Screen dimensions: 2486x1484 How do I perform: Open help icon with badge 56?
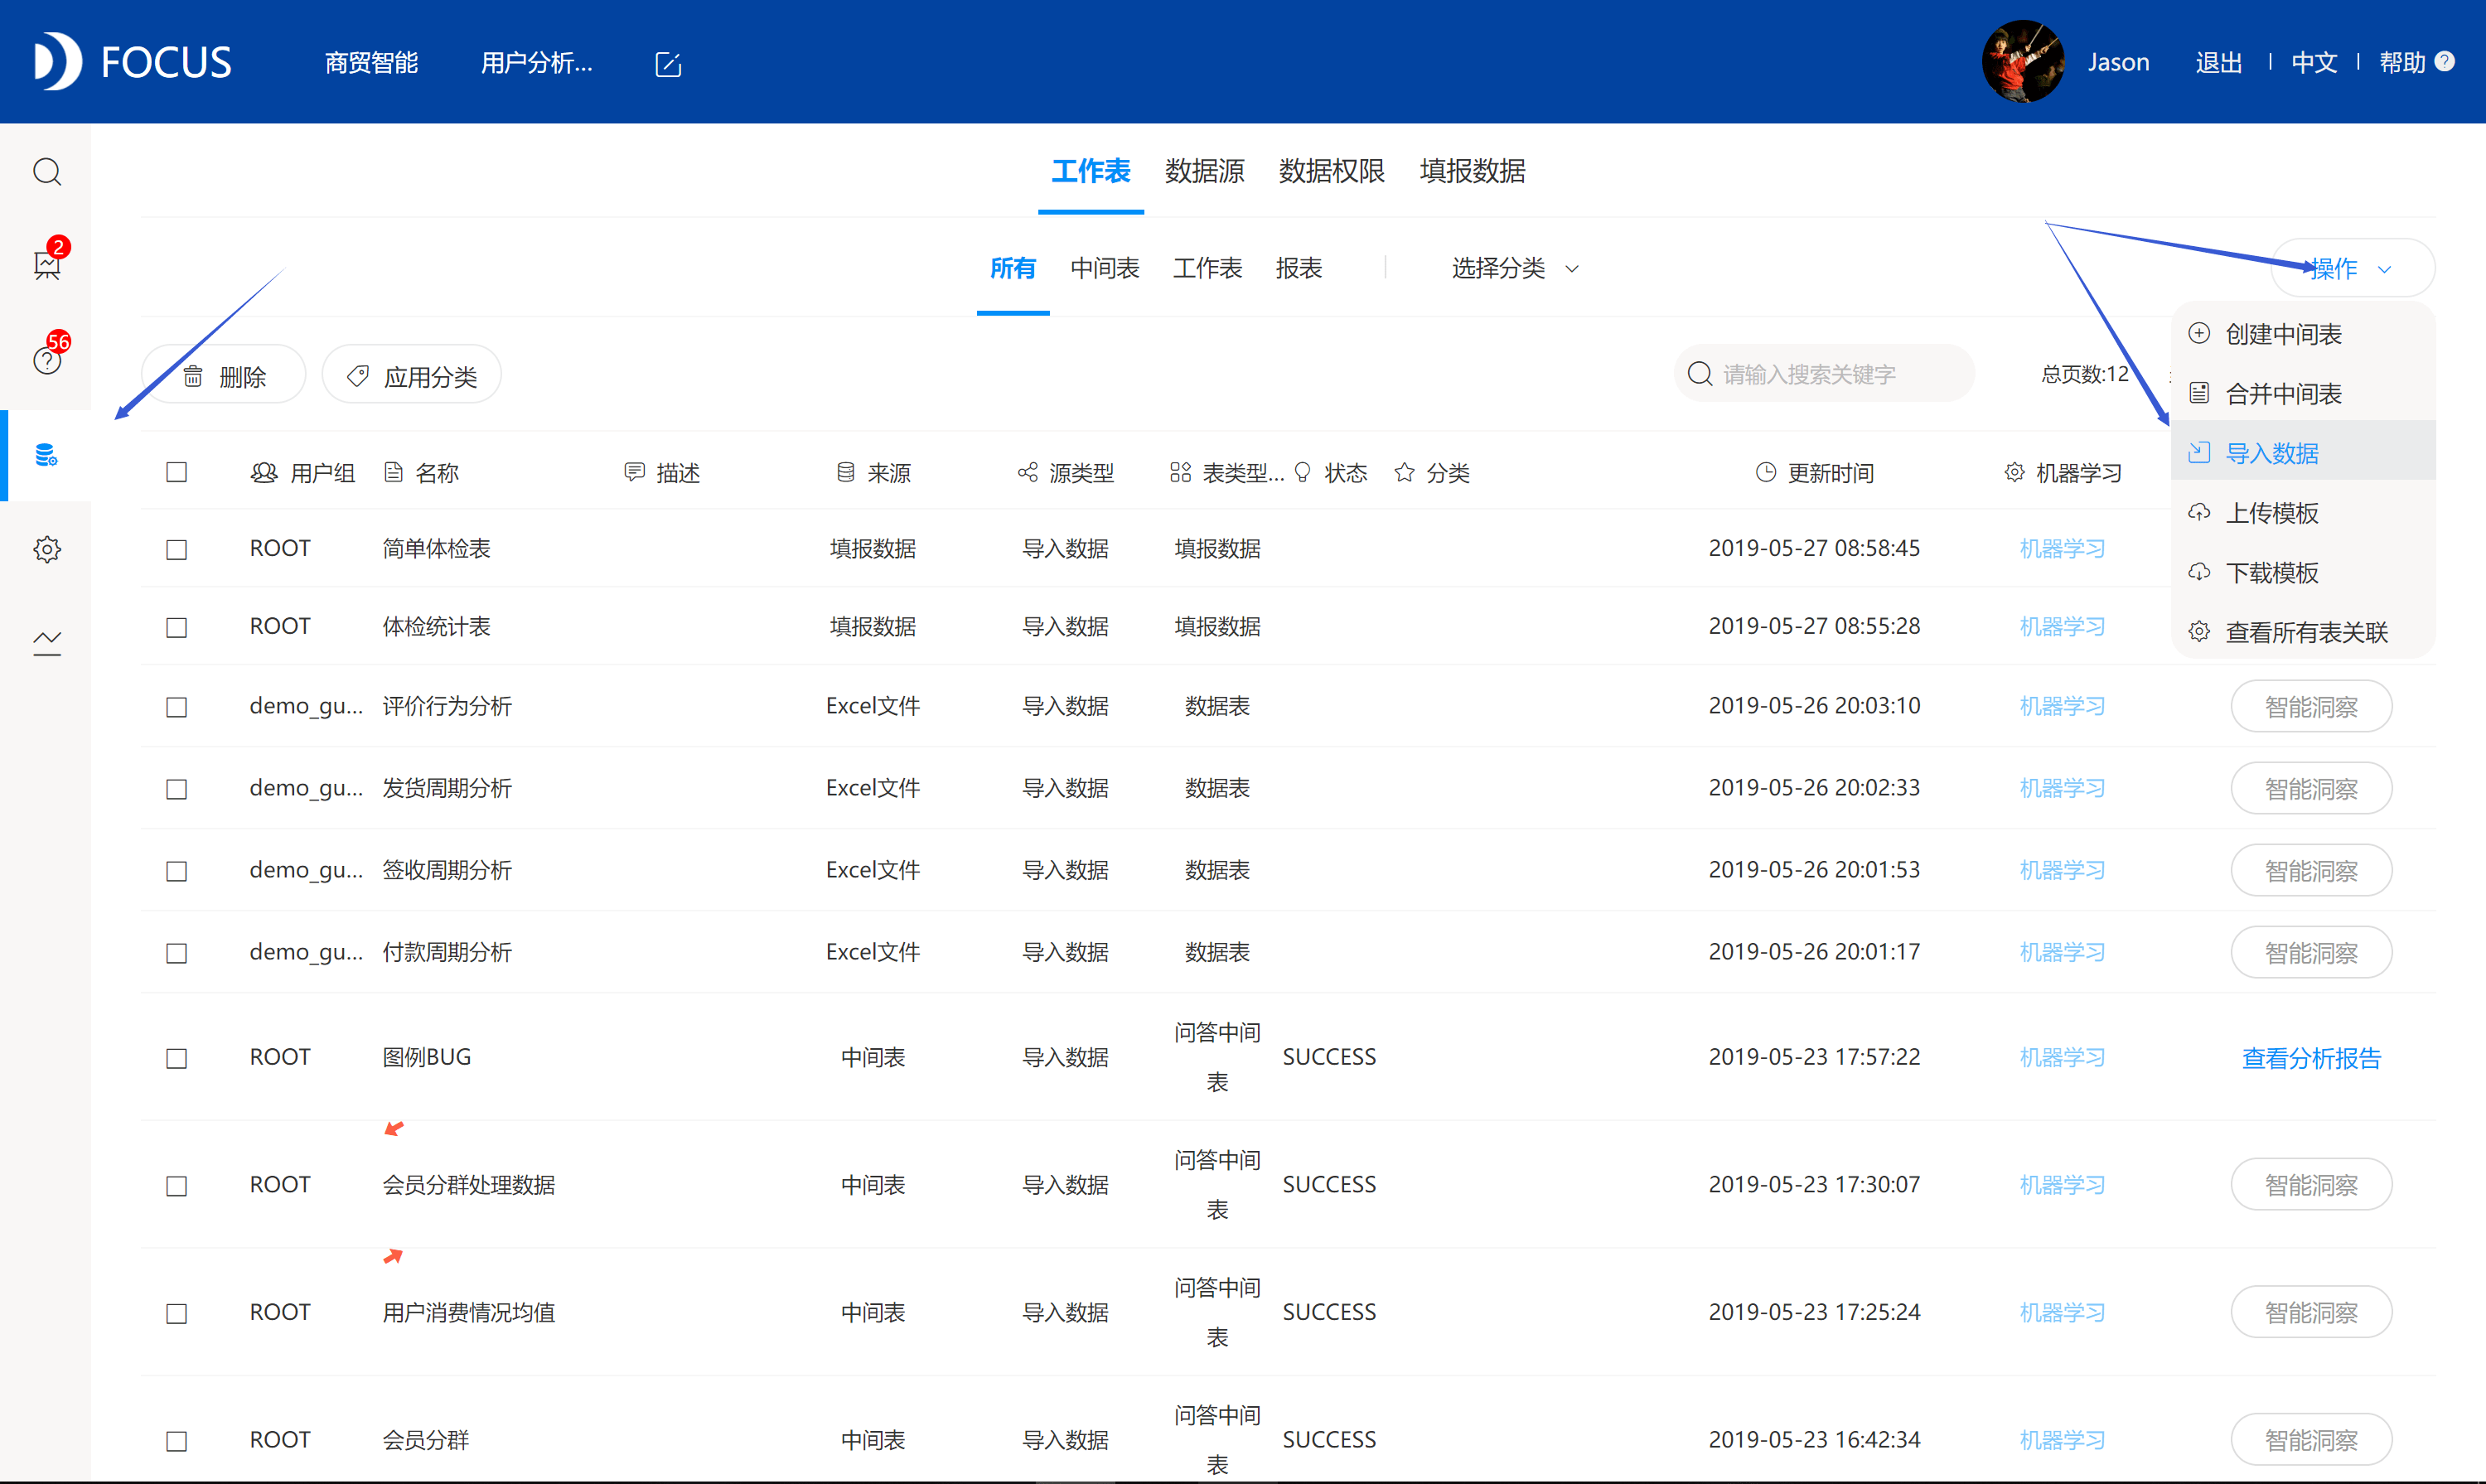pyautogui.click(x=47, y=360)
